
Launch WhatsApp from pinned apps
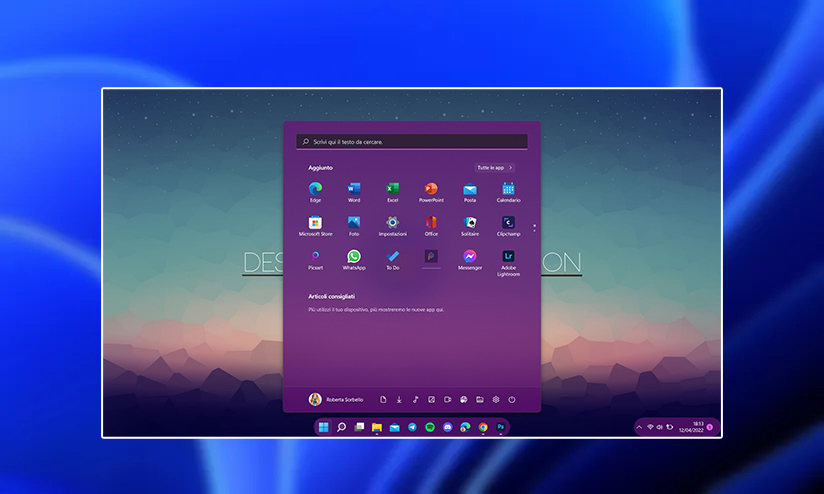[x=354, y=260]
